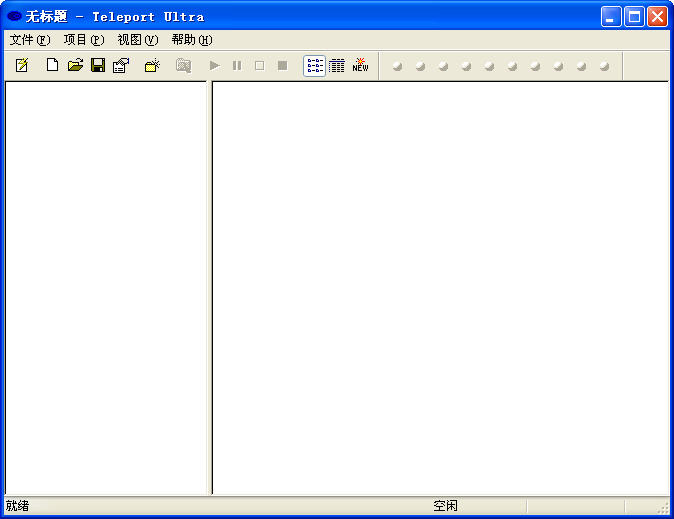This screenshot has width=674, height=519.
Task: Save the project using the floppy disk icon
Action: coord(98,65)
